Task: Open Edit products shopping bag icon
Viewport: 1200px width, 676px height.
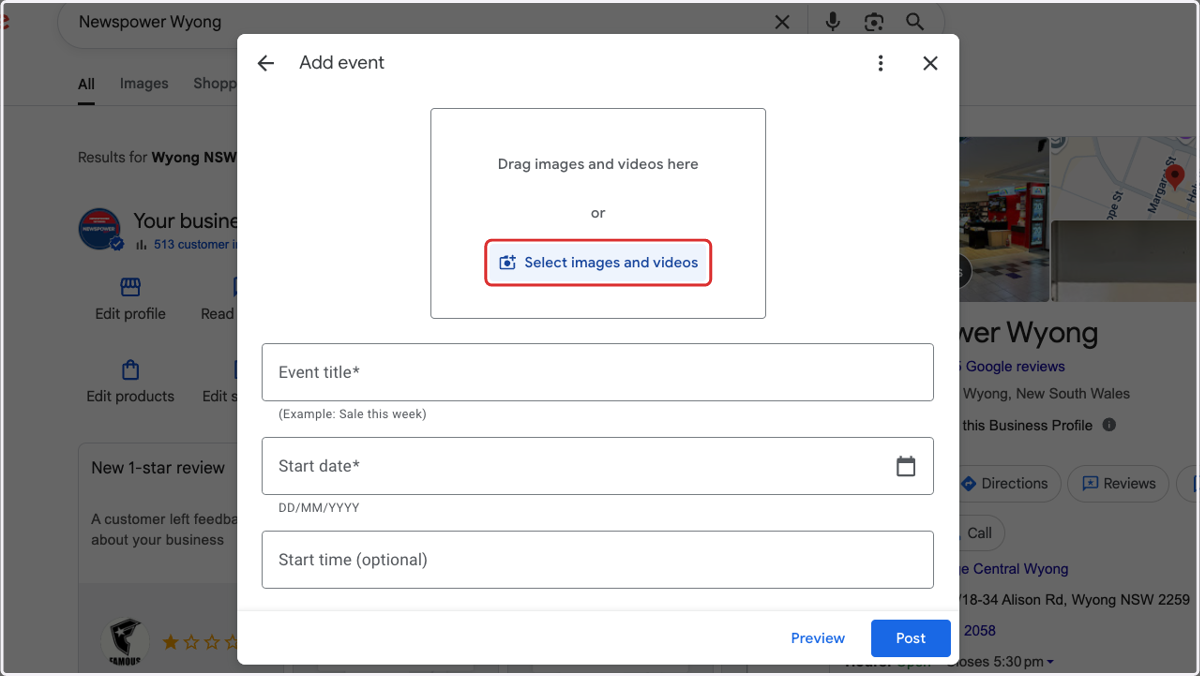Action: pos(130,370)
